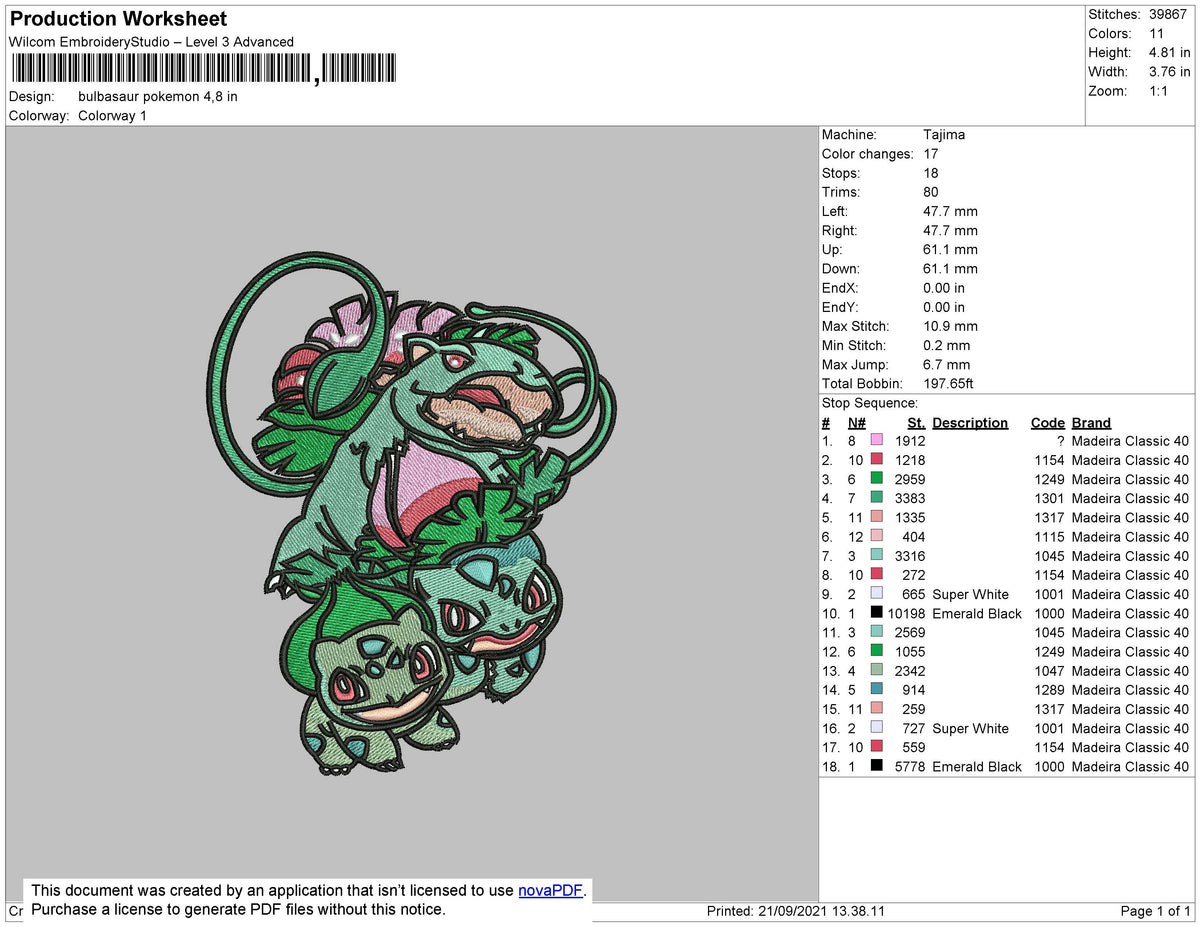Image resolution: width=1200 pixels, height=927 pixels.
Task: Click code 1047 in stop row 13
Action: (x=1049, y=671)
